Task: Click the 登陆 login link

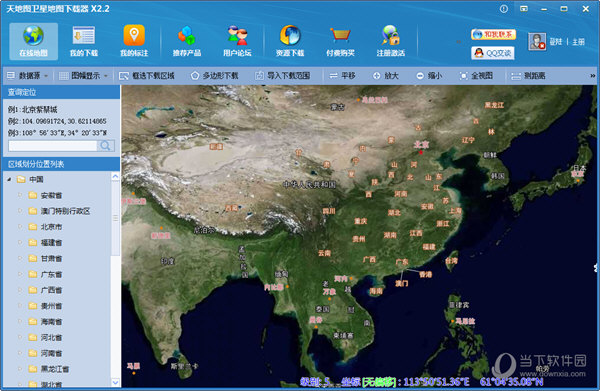Action: [x=556, y=42]
